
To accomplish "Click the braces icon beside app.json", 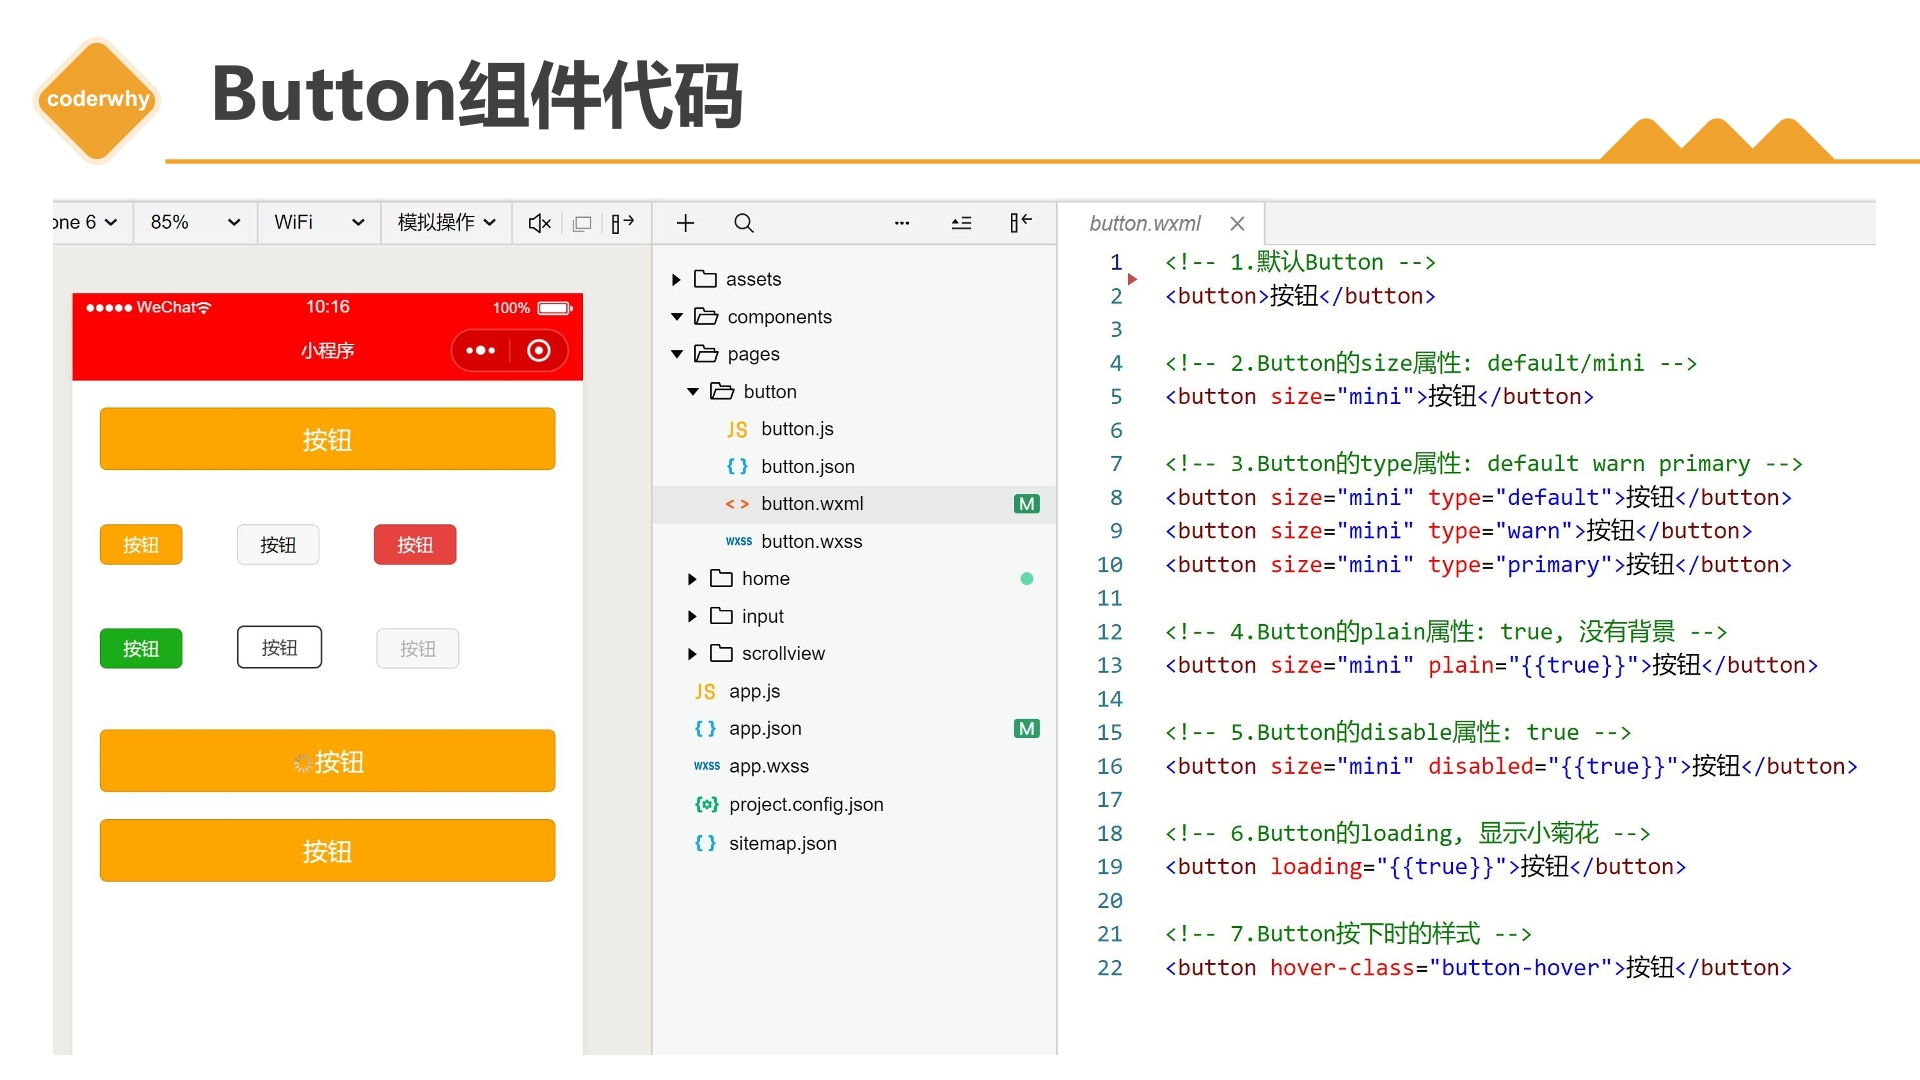I will click(x=705, y=729).
